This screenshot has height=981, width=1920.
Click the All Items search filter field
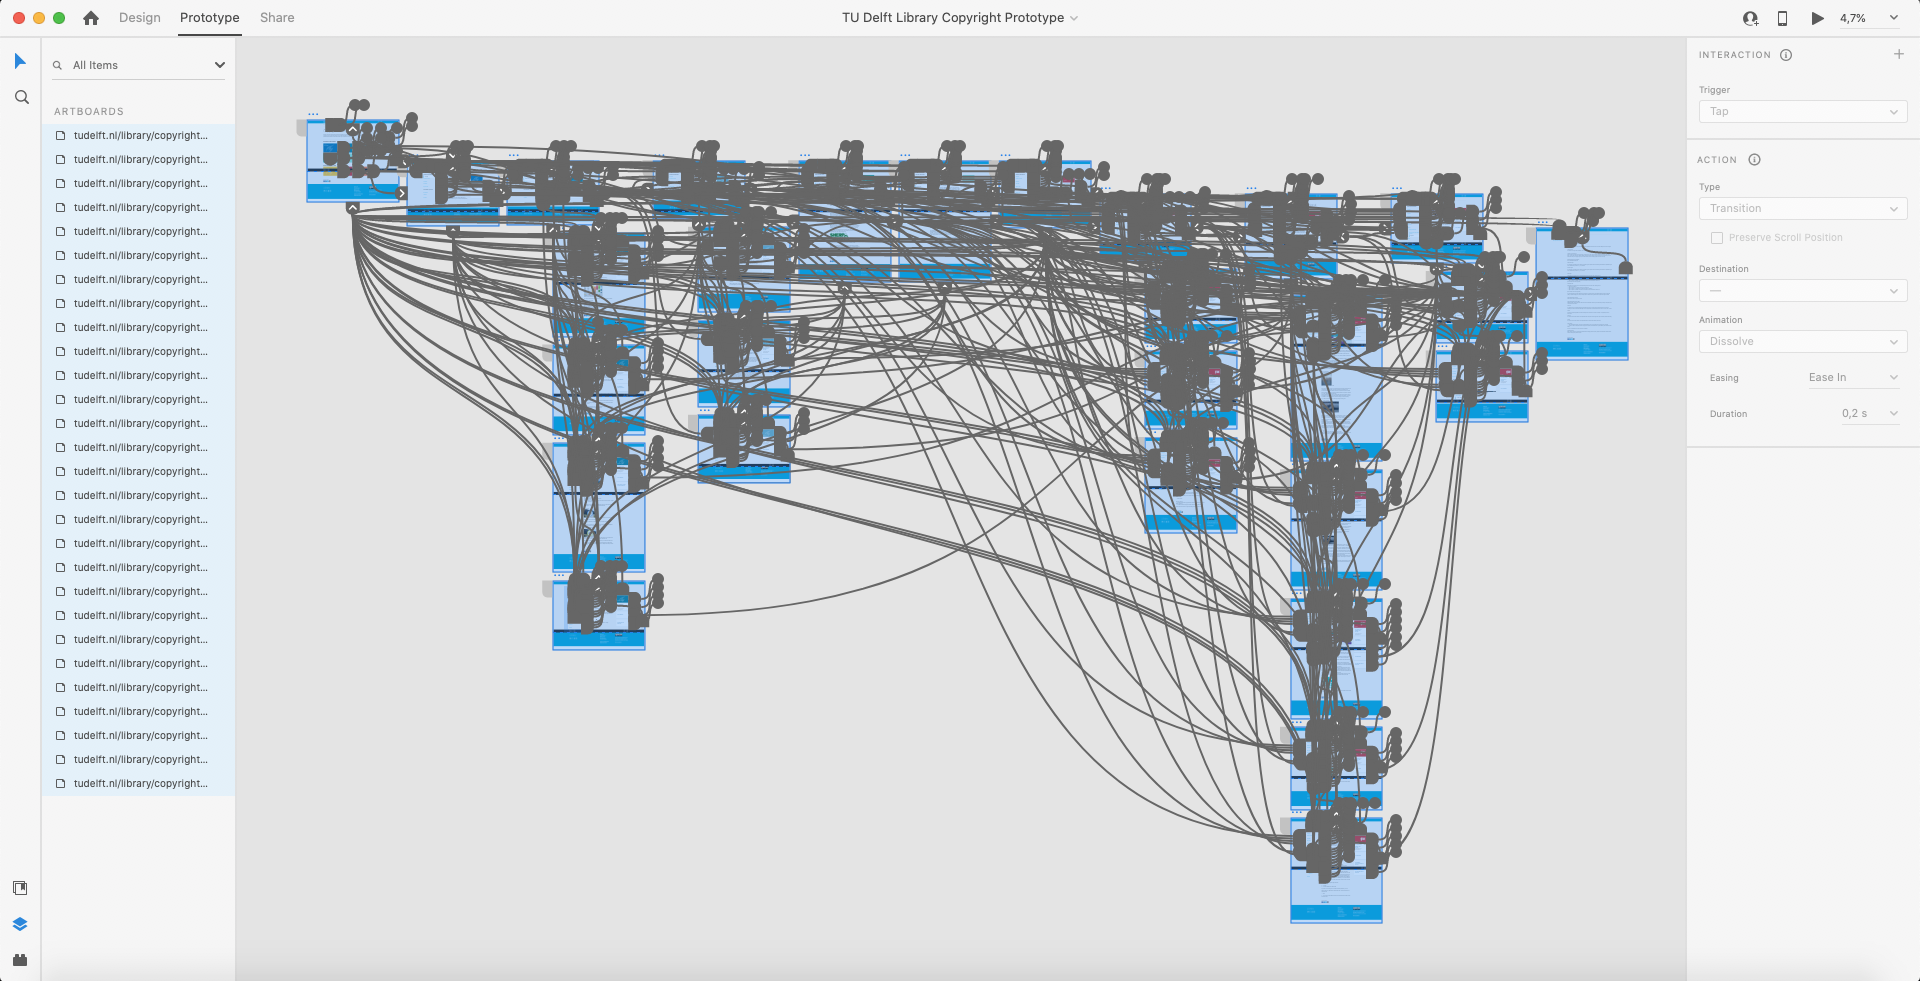click(138, 65)
